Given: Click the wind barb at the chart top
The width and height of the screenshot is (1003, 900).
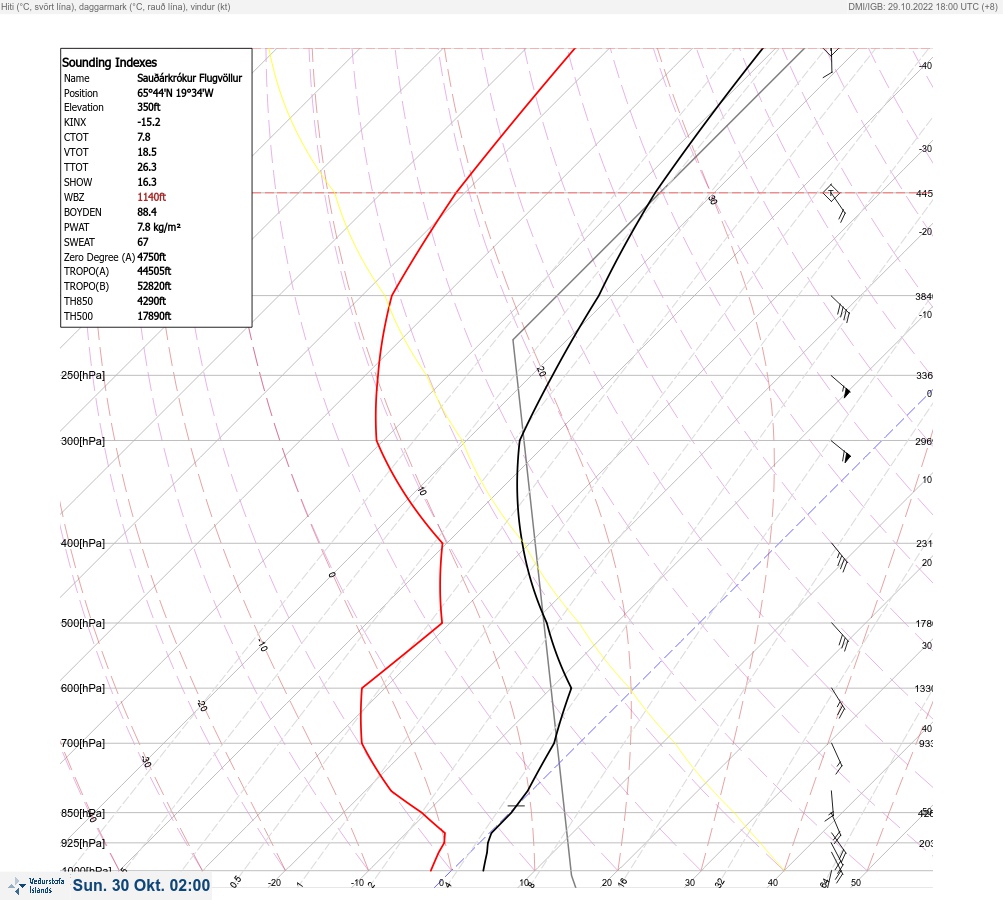Looking at the screenshot, I should point(830,62).
